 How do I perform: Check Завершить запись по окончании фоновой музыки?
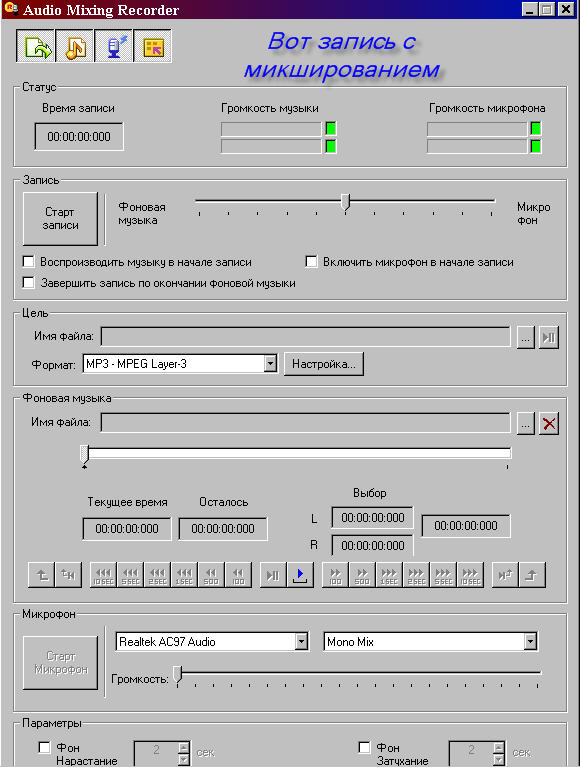click(29, 283)
